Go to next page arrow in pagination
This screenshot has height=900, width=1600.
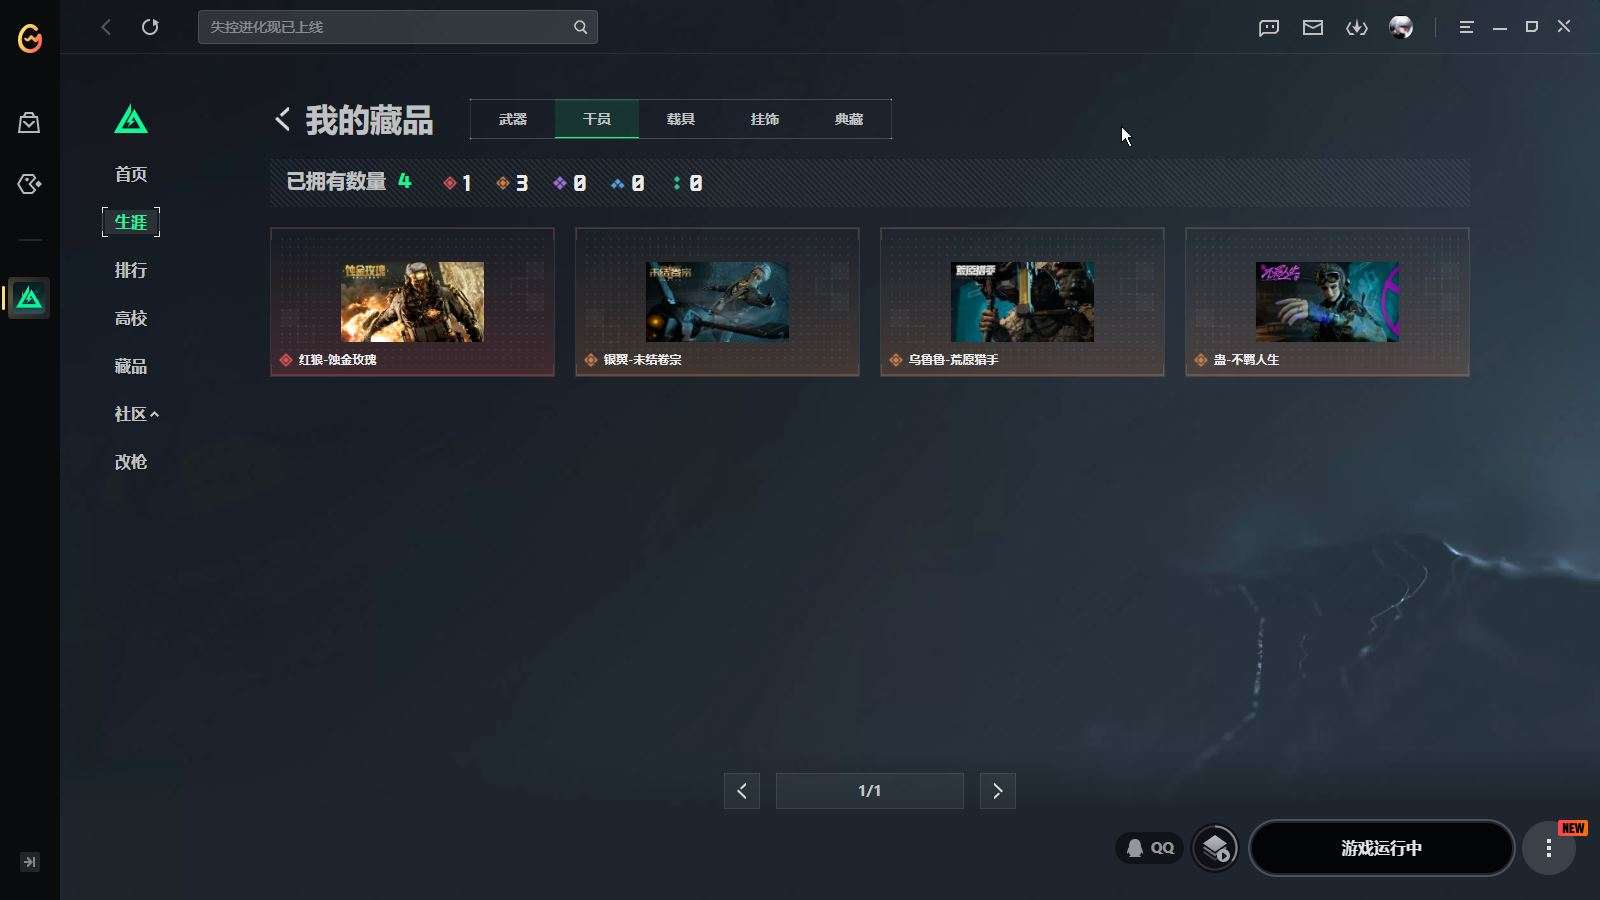[997, 791]
